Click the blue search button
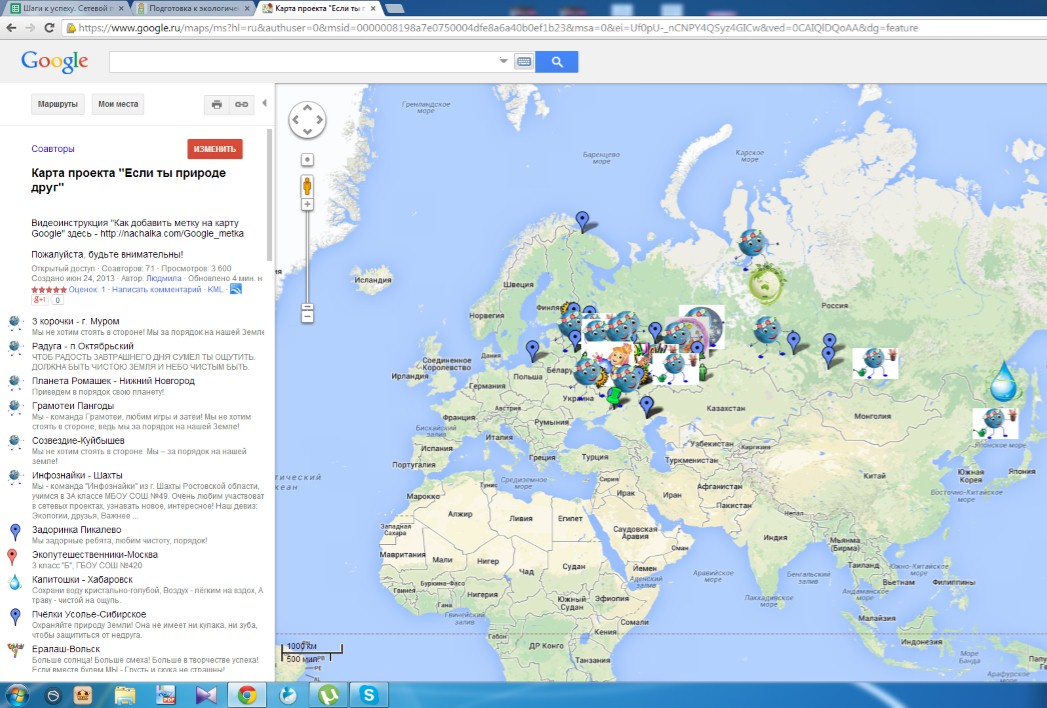Image resolution: width=1047 pixels, height=708 pixels. coord(557,62)
